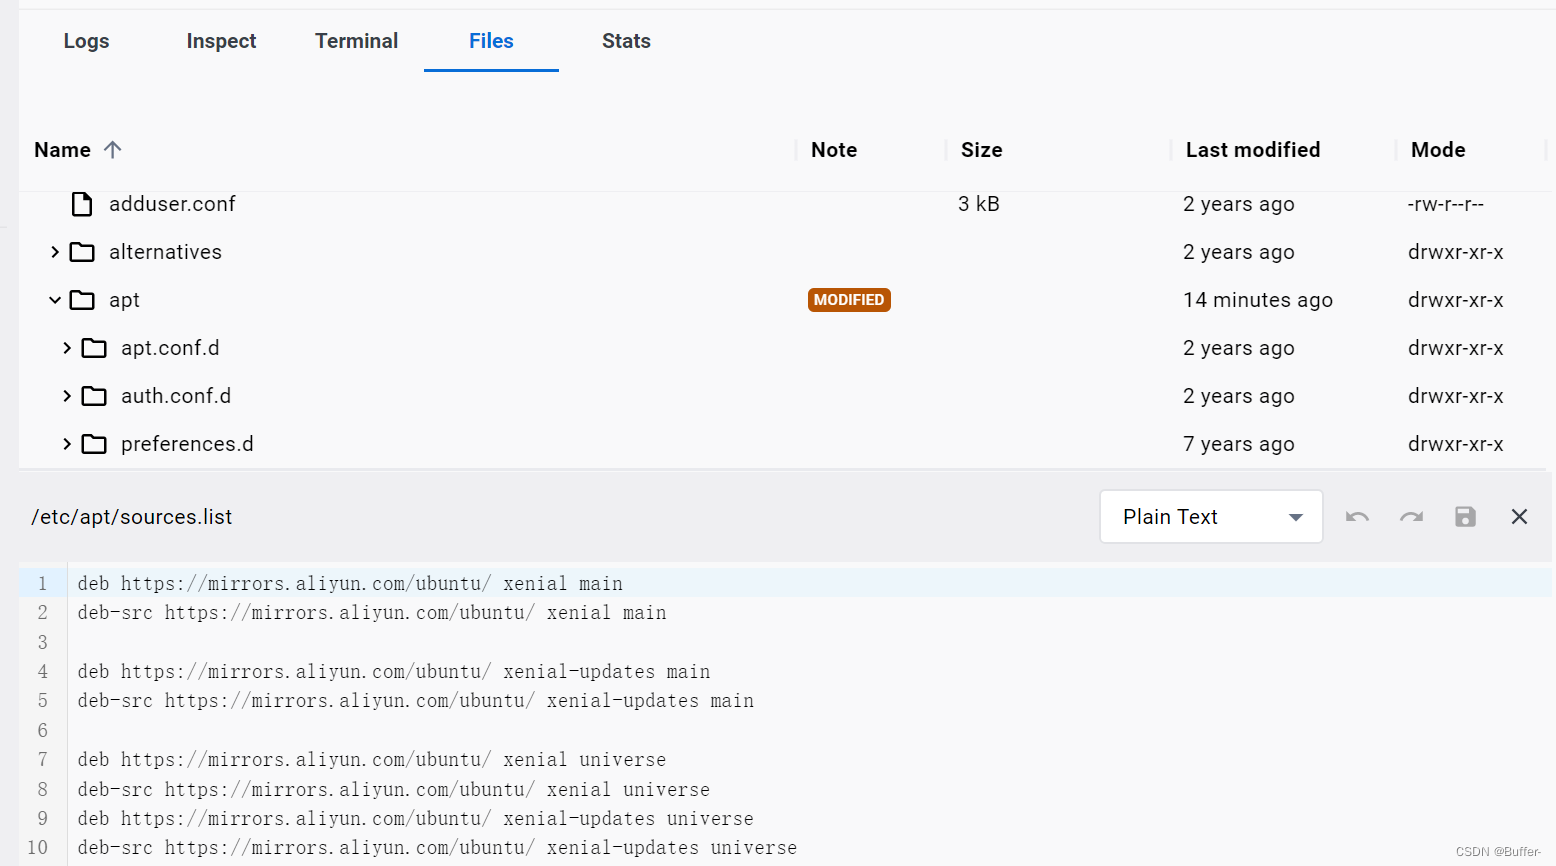This screenshot has height=866, width=1556.
Task: Click the redo icon in the editor toolbar
Action: click(1411, 516)
